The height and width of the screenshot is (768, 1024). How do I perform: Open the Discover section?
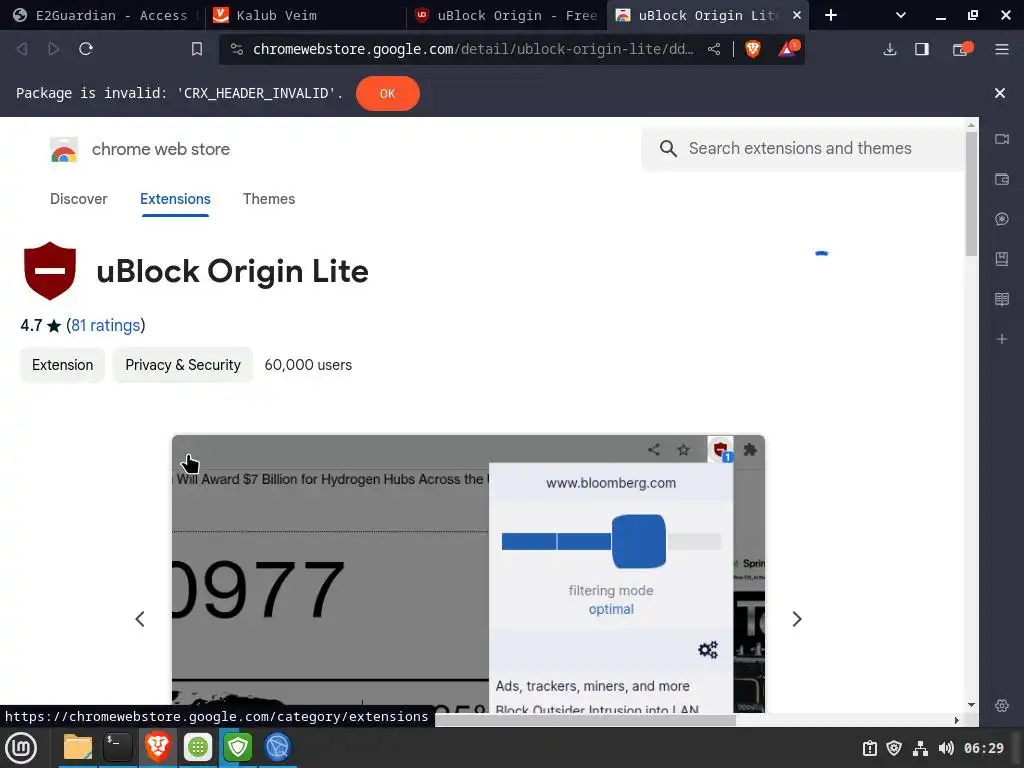point(78,199)
